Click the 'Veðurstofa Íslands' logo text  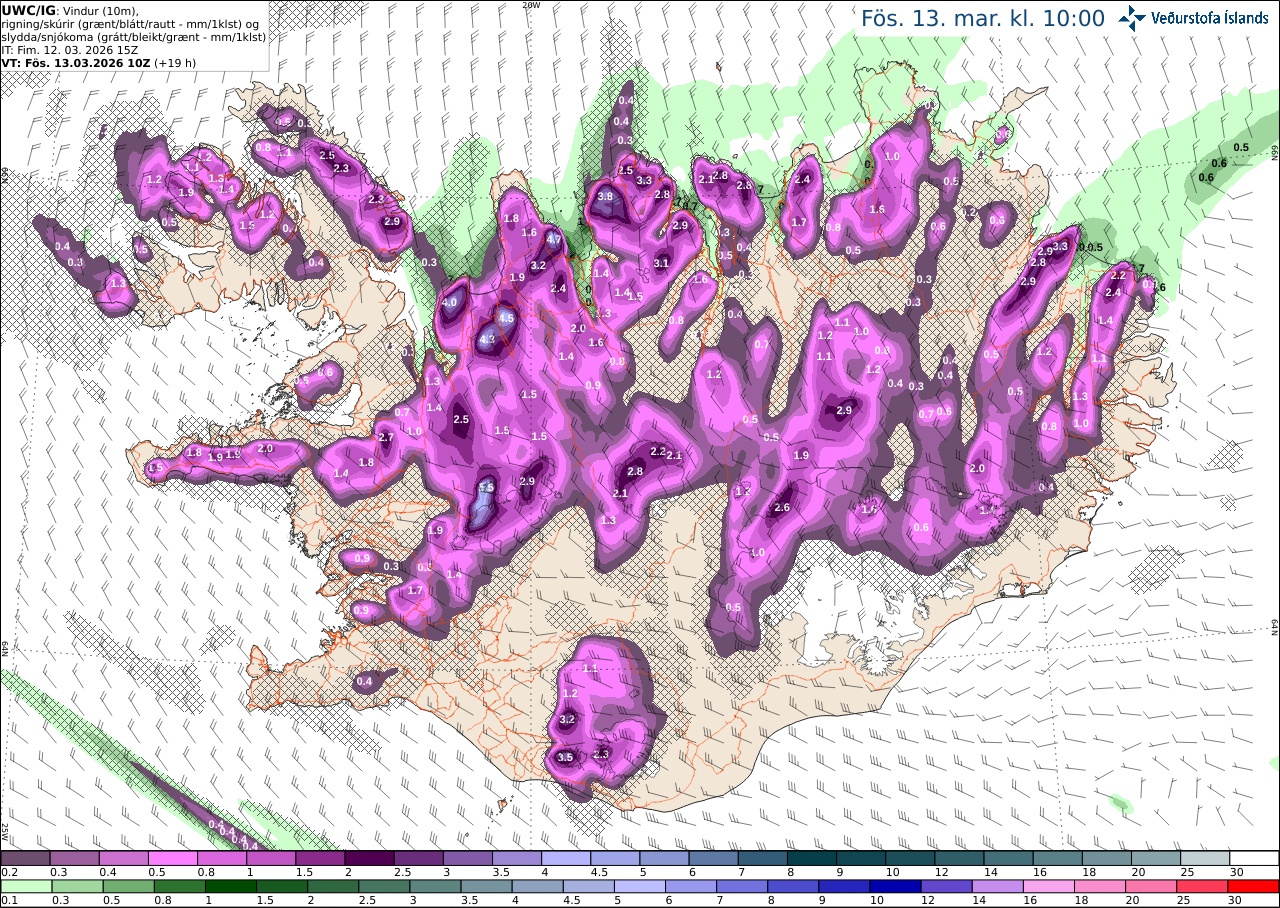1210,17
